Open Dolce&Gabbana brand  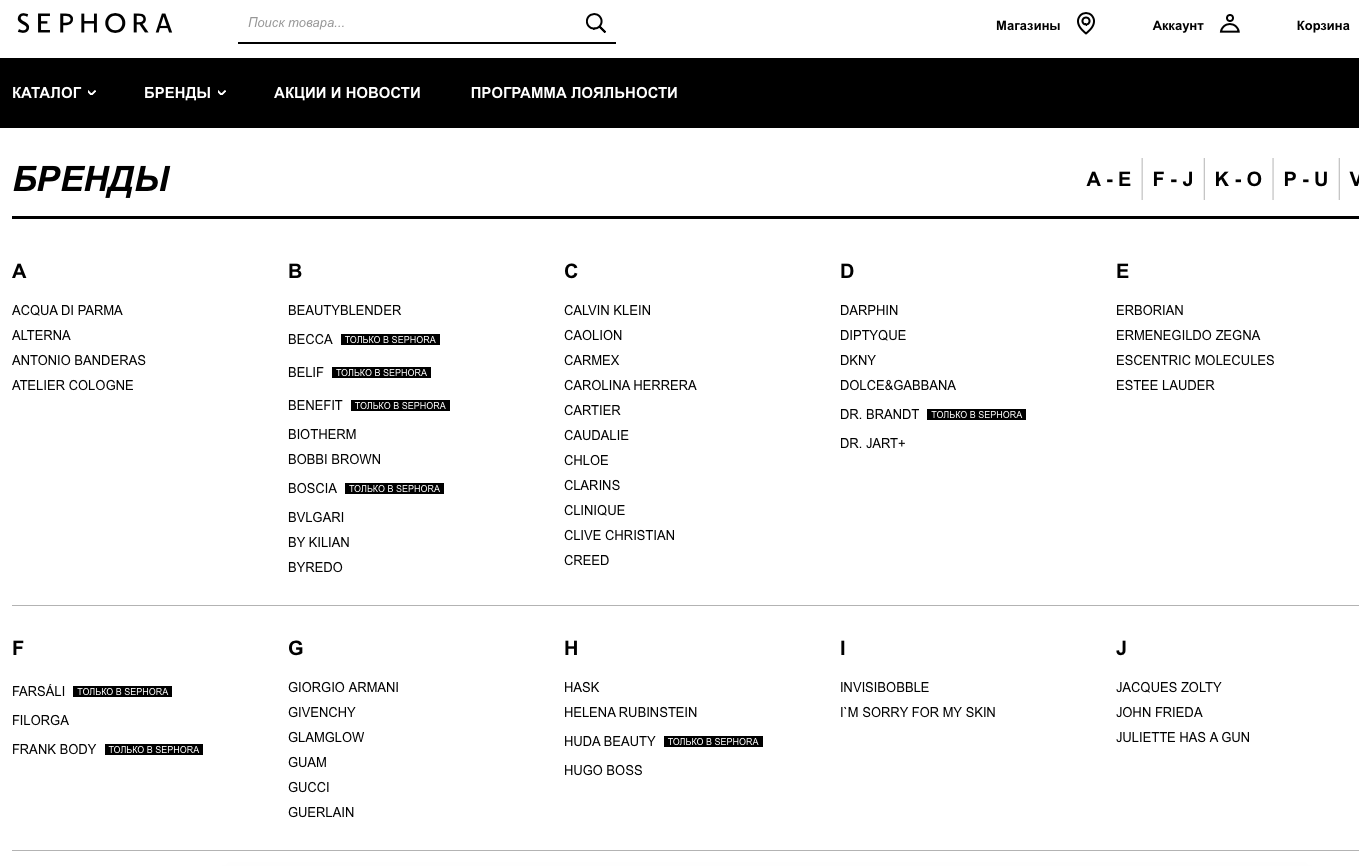tap(898, 386)
